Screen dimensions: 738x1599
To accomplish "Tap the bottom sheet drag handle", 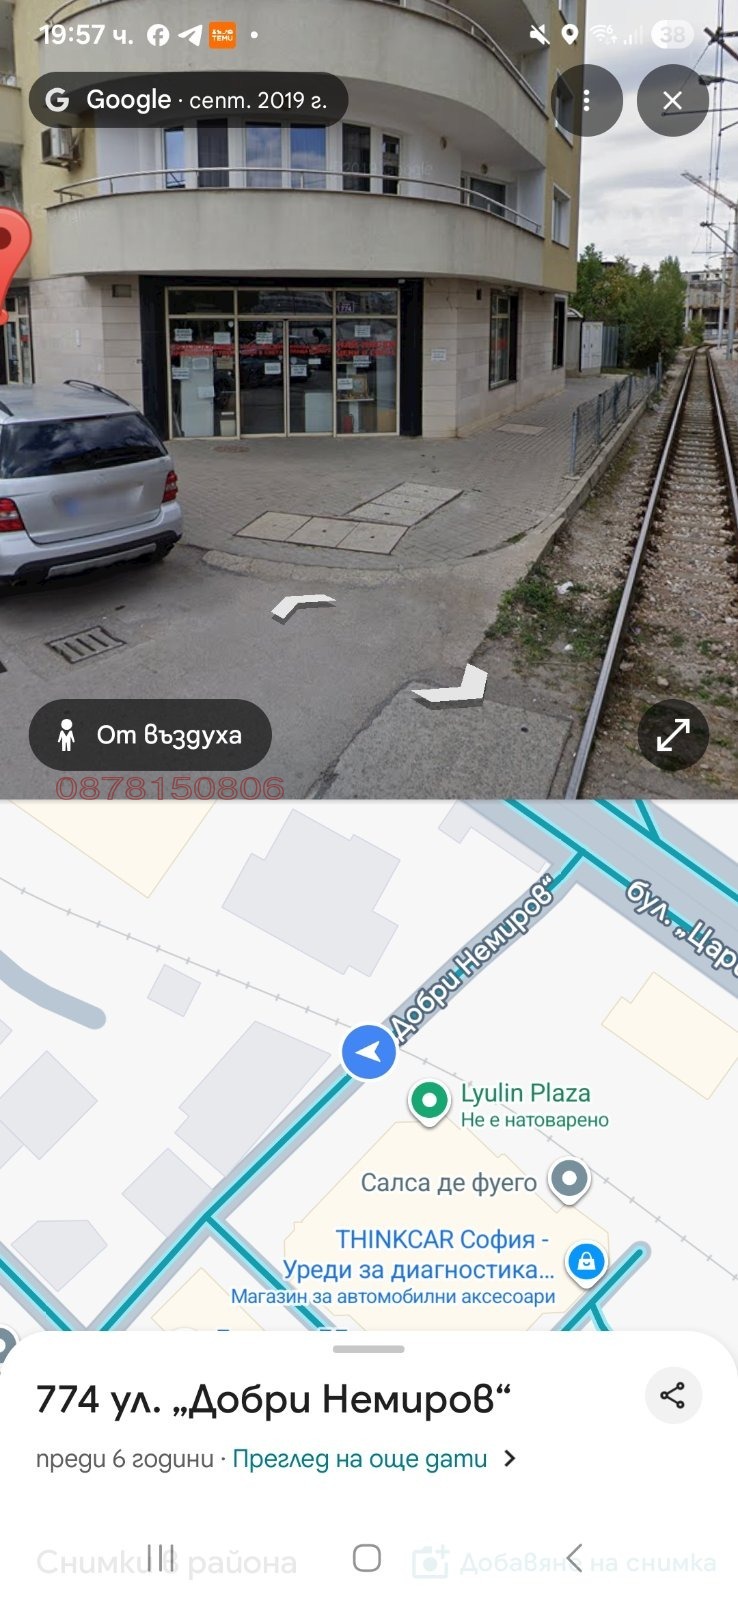I will click(x=368, y=1349).
